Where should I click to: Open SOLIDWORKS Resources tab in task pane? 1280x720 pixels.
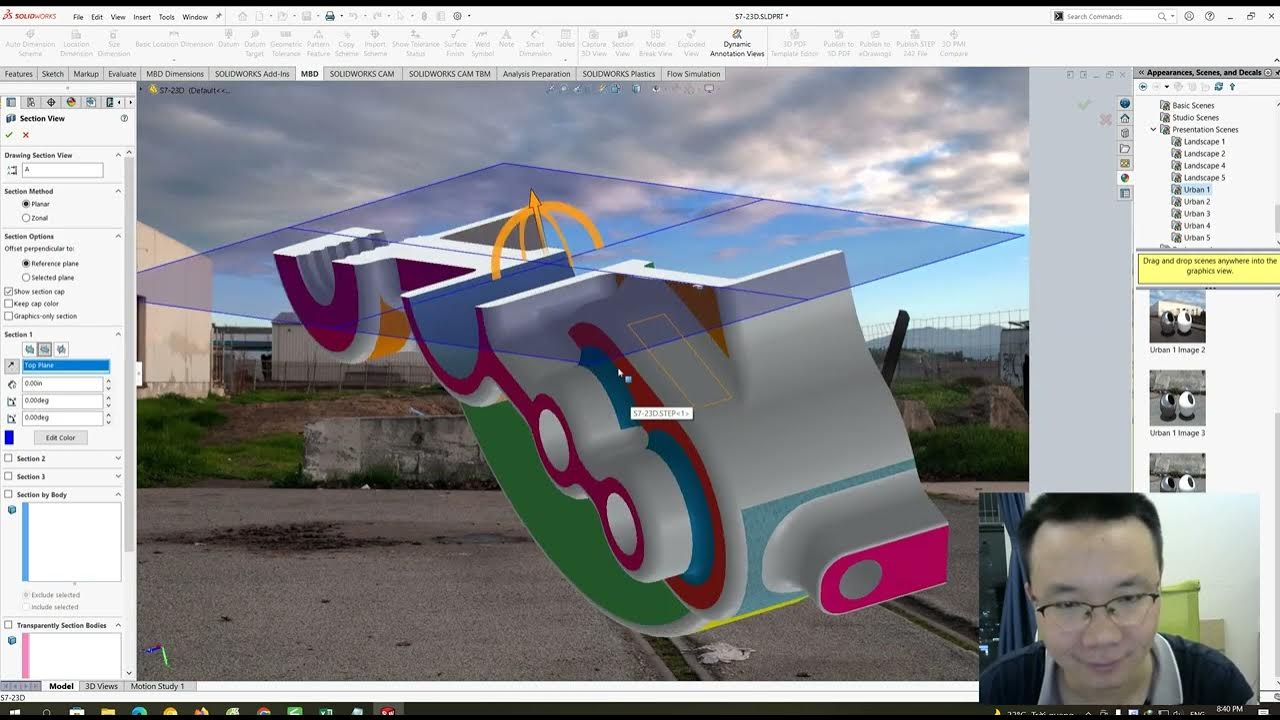1125,103
